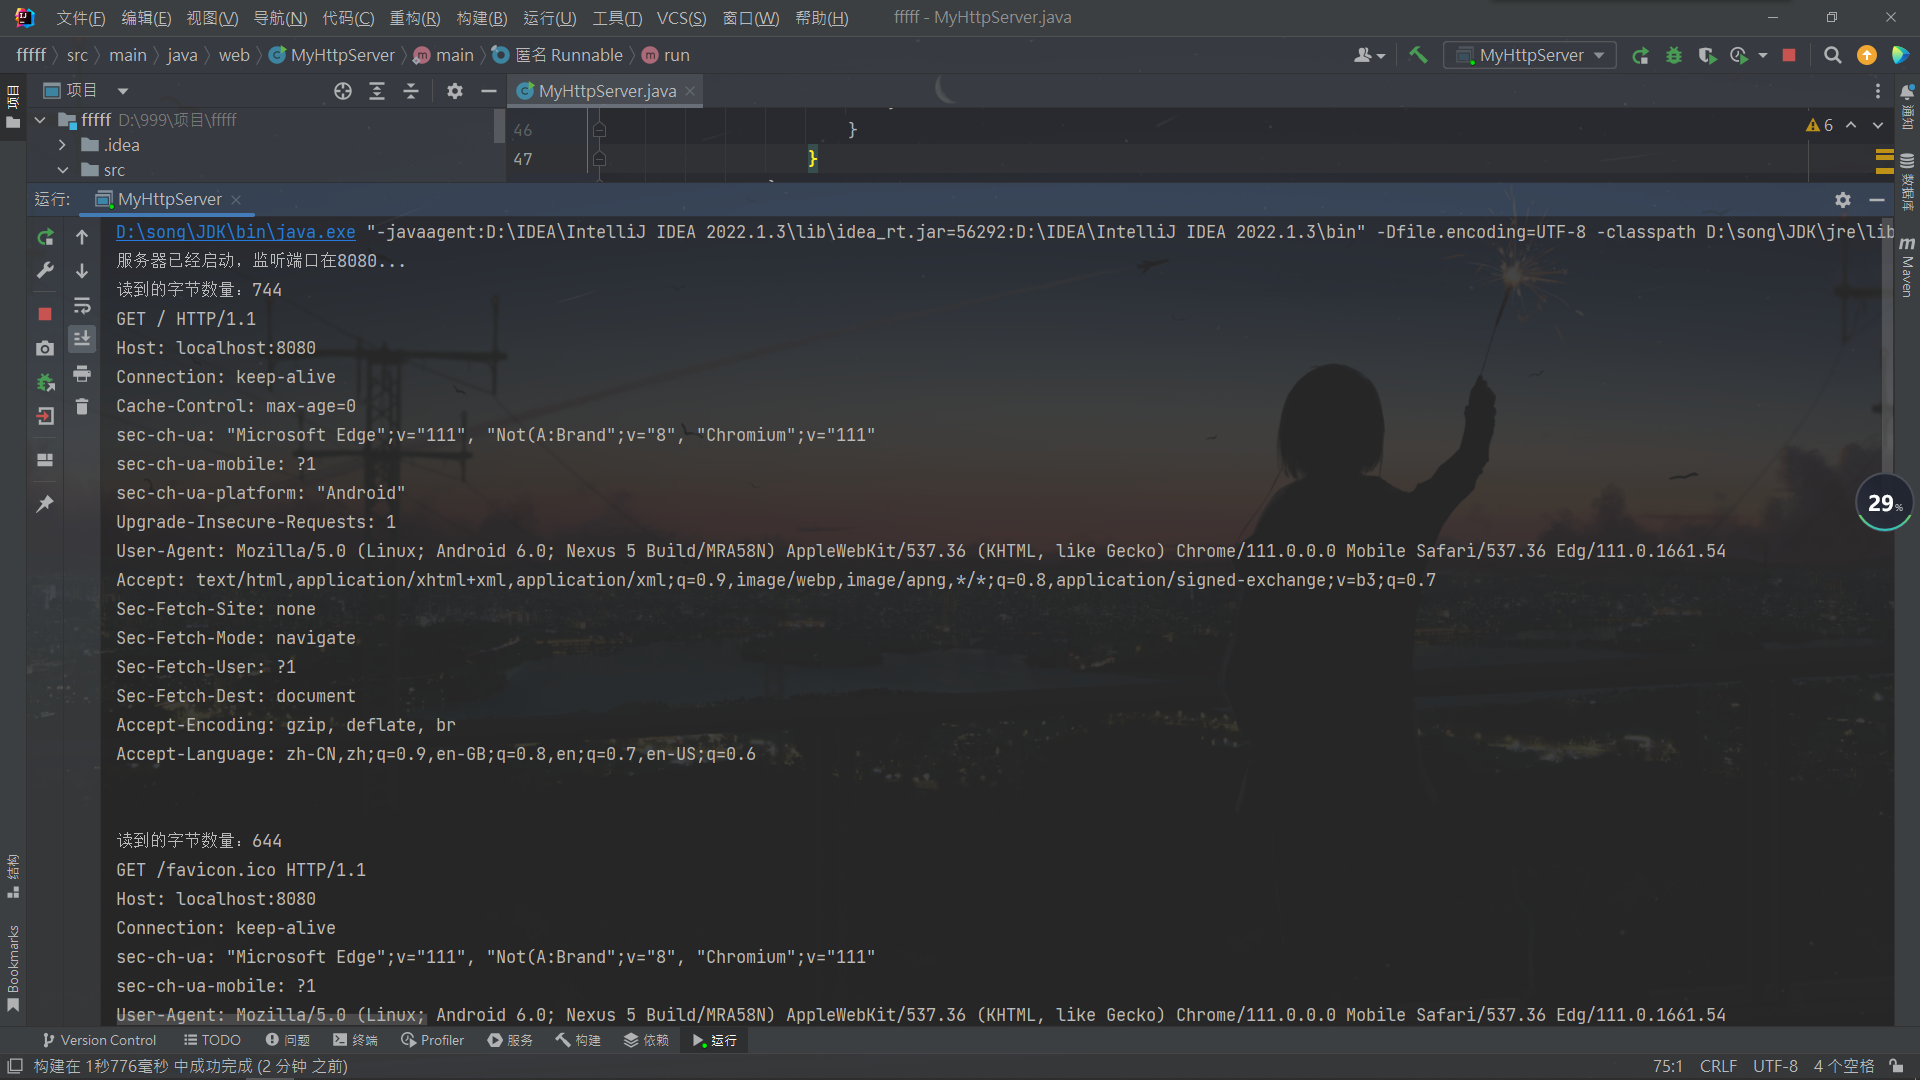Viewport: 1920px width, 1080px height.
Task: Open search everywhere magnifier icon
Action: (1832, 56)
